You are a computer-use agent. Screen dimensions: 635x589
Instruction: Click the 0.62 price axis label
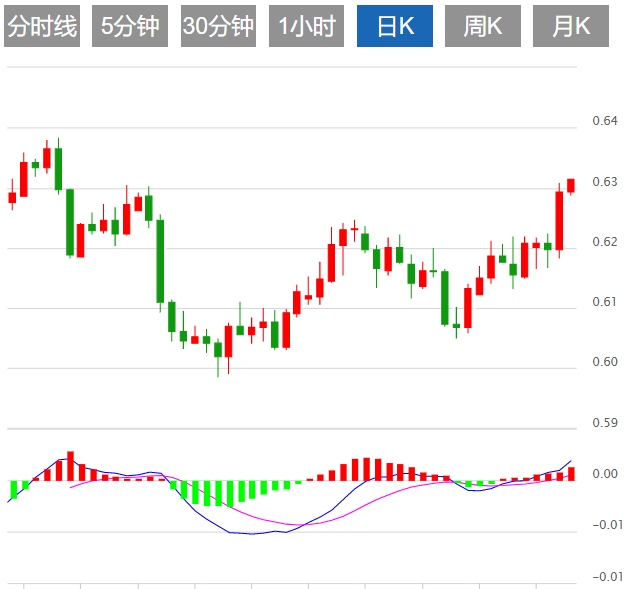click(x=604, y=242)
